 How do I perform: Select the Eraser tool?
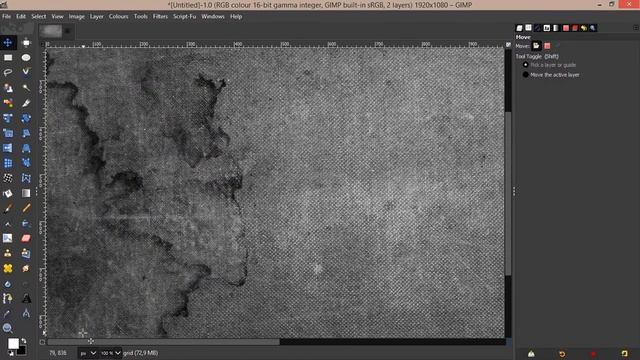tap(26, 238)
